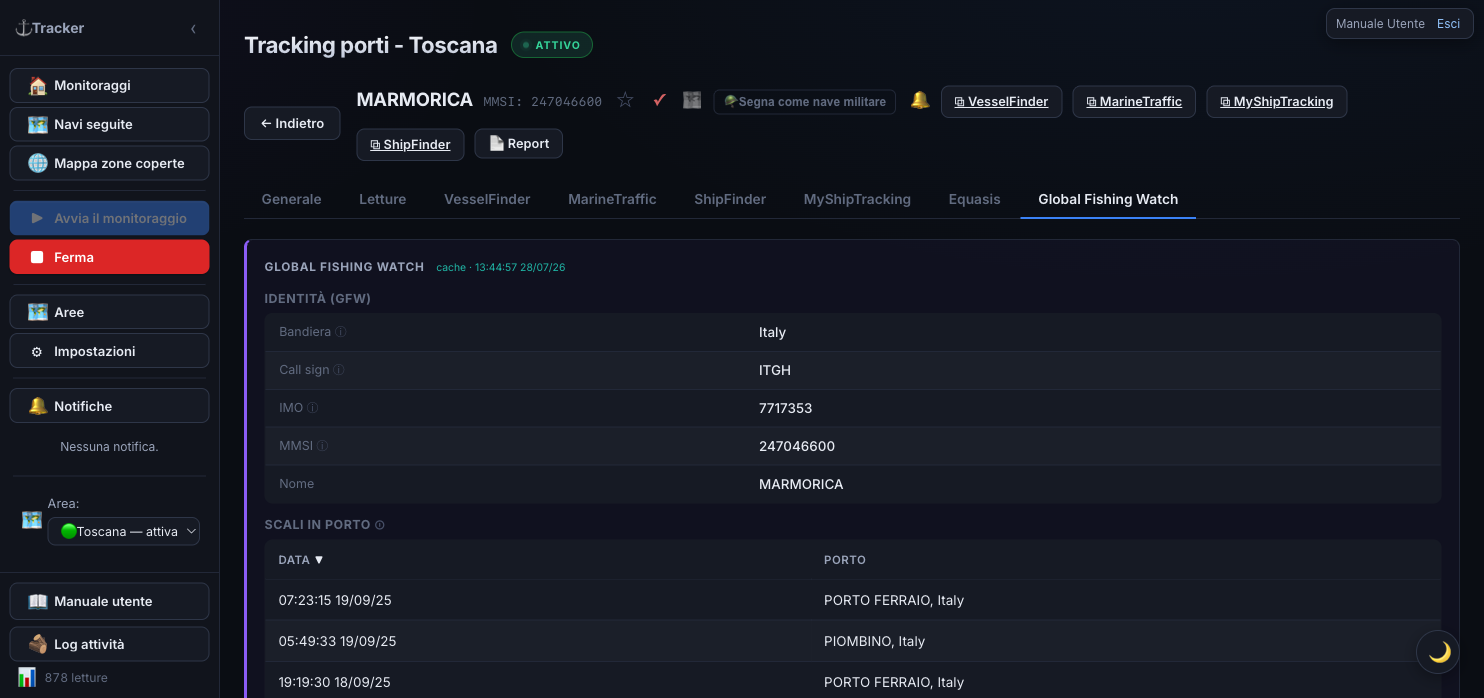Click the red Ferma button
The width and height of the screenshot is (1484, 698).
click(x=110, y=257)
